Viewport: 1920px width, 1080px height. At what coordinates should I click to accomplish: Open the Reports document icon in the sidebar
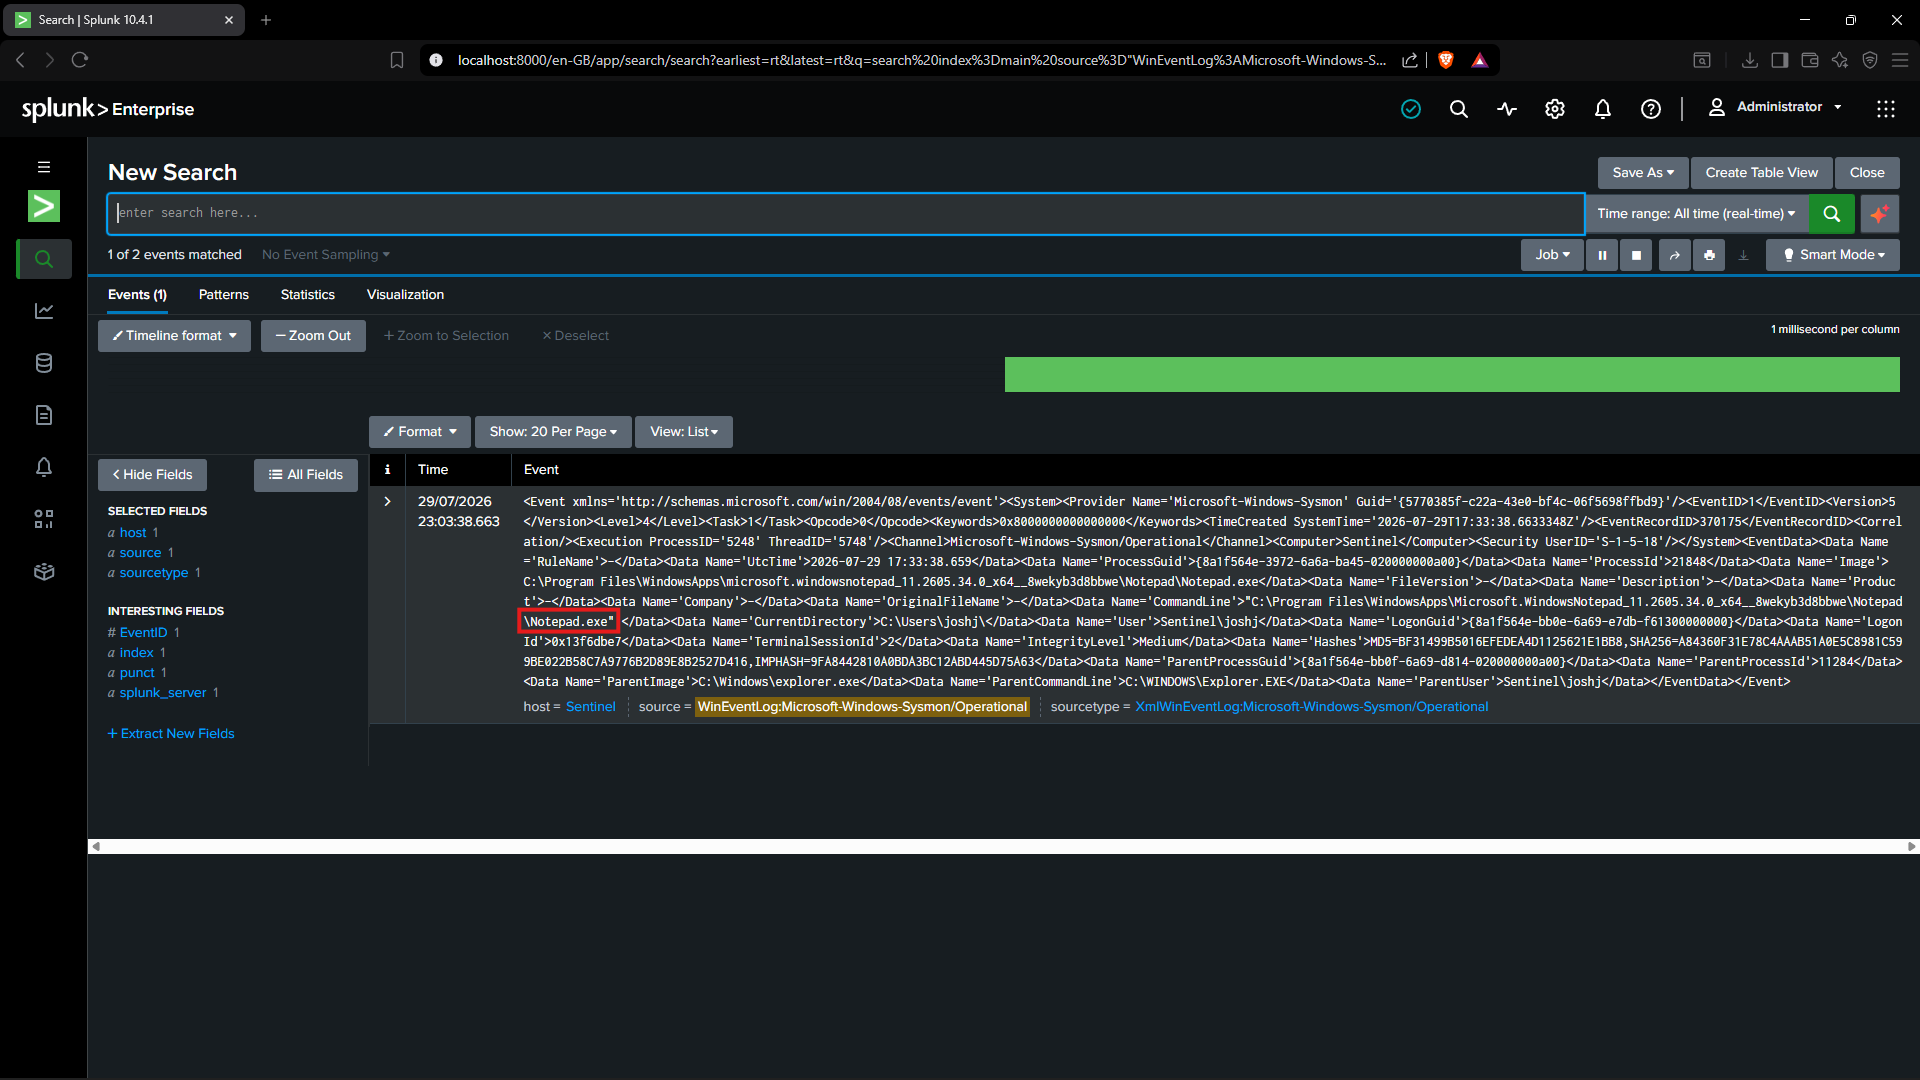point(44,415)
